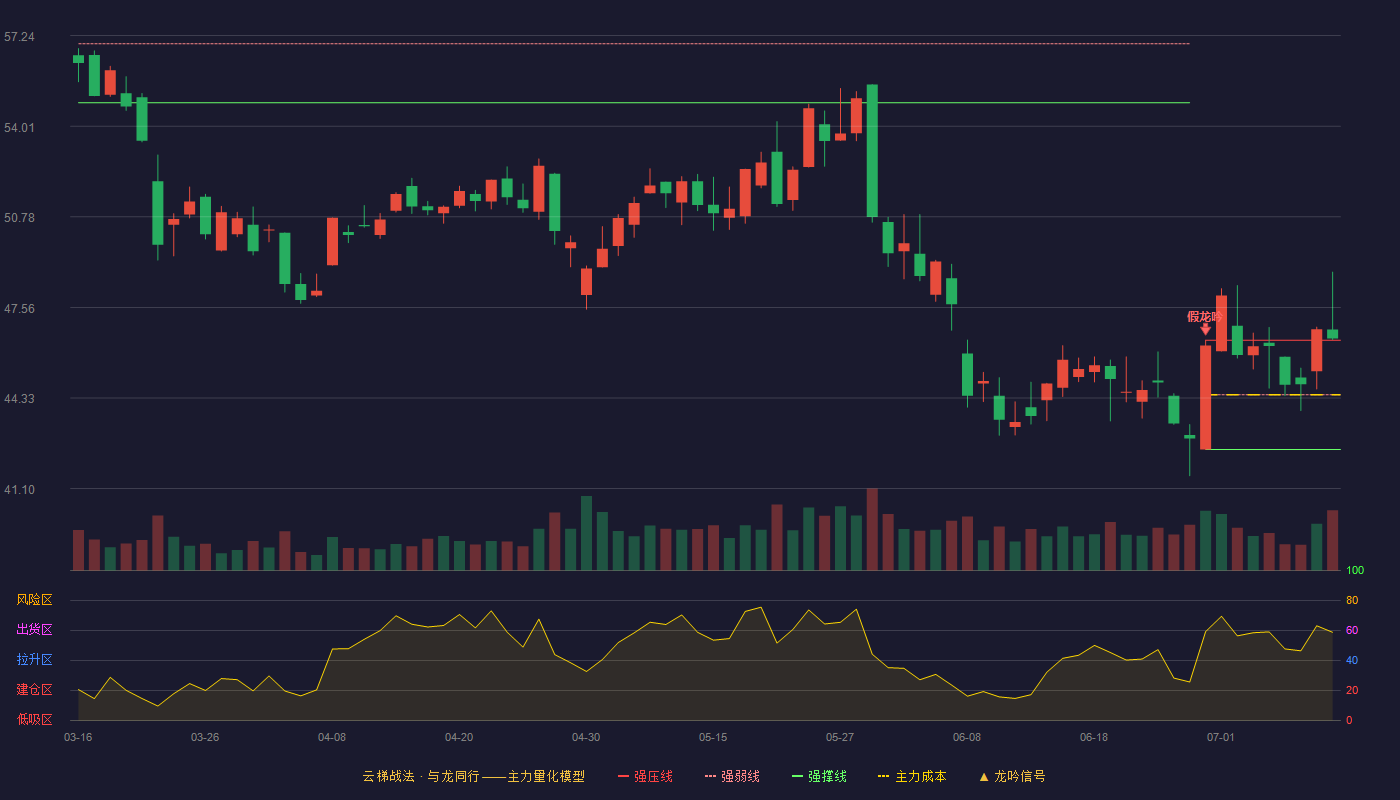This screenshot has width=1400, height=800.
Task: Click the 建仓区 zone label
Action: [x=34, y=690]
